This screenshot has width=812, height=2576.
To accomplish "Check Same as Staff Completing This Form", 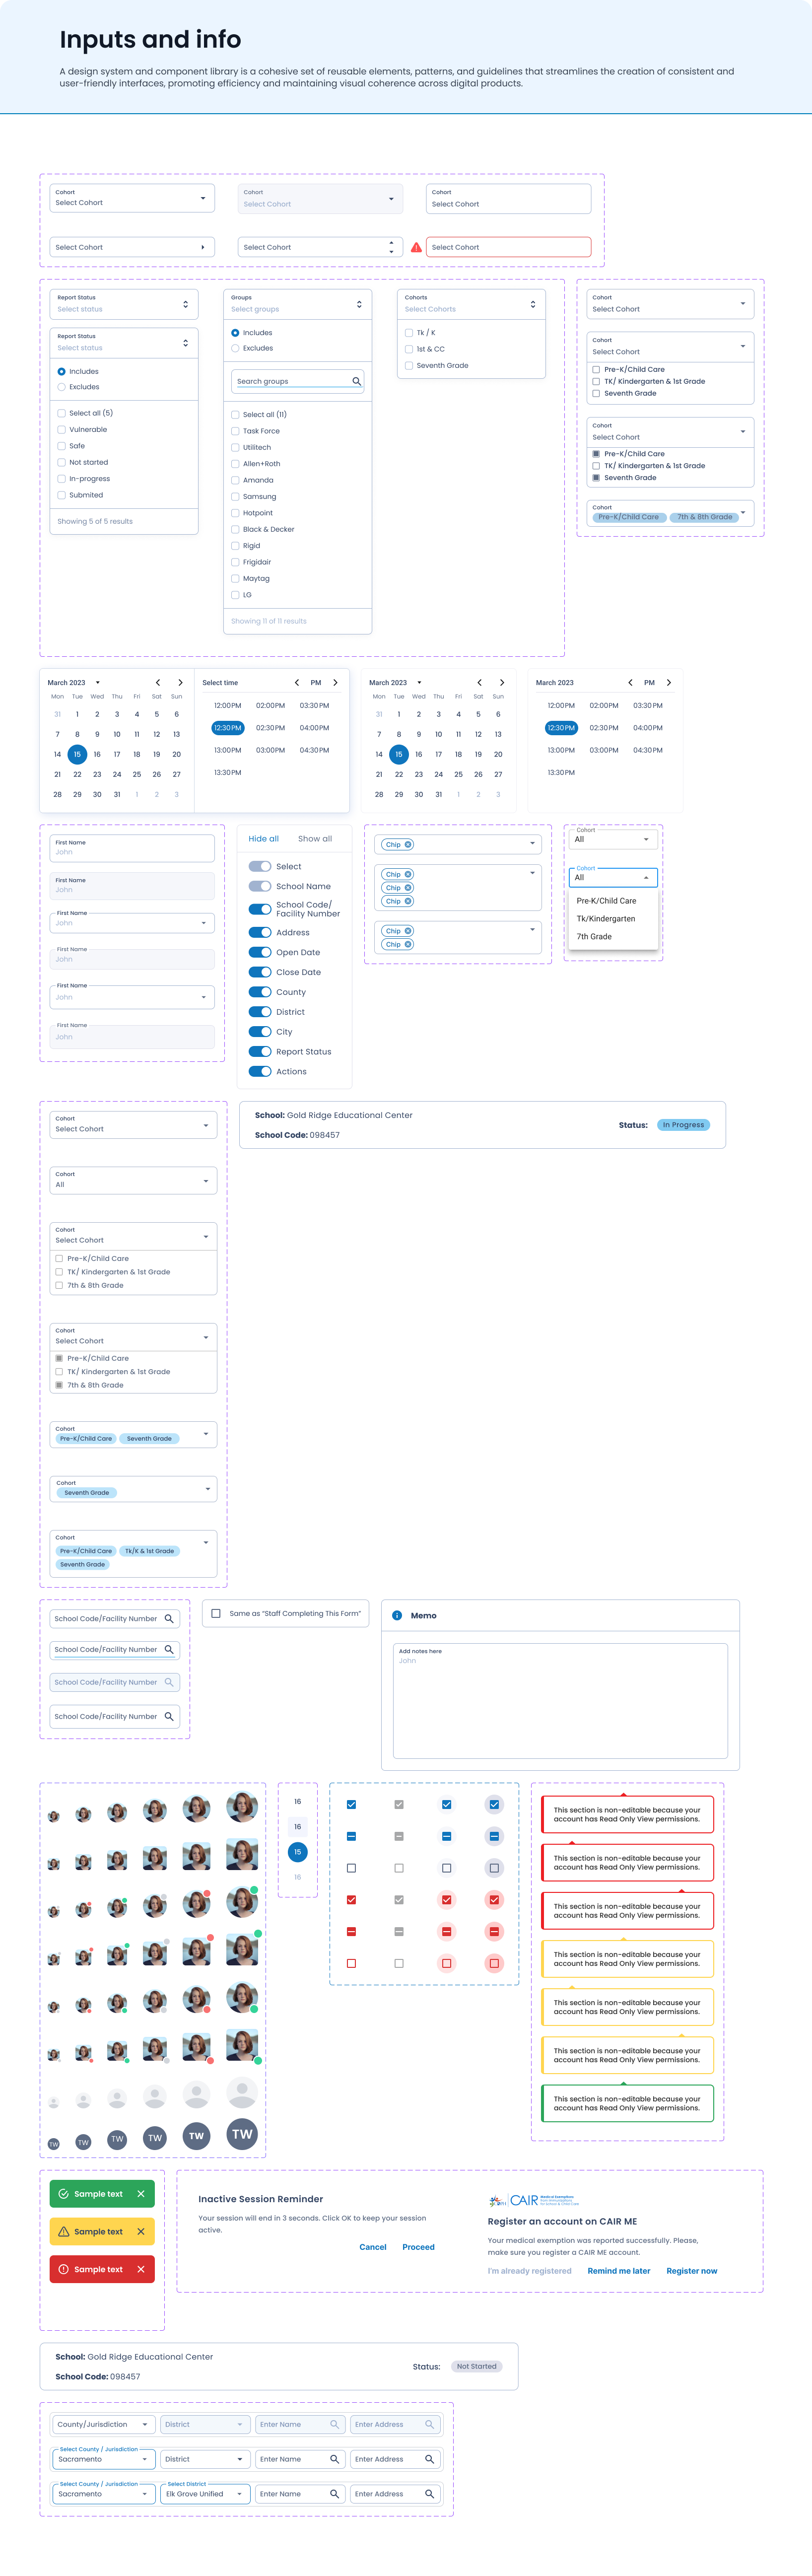I will click(x=216, y=1614).
